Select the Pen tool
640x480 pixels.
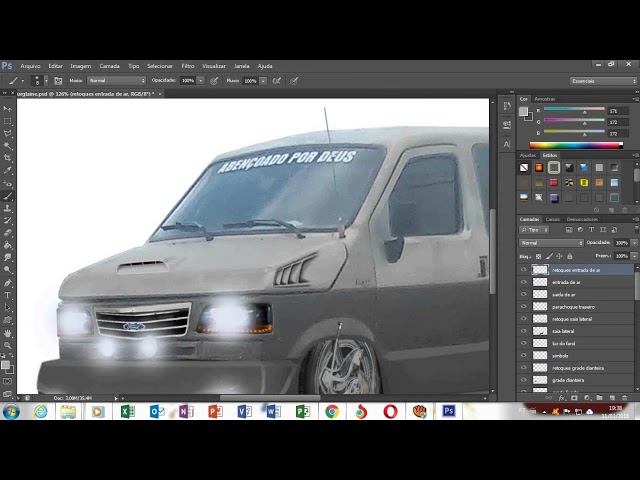coord(7,283)
